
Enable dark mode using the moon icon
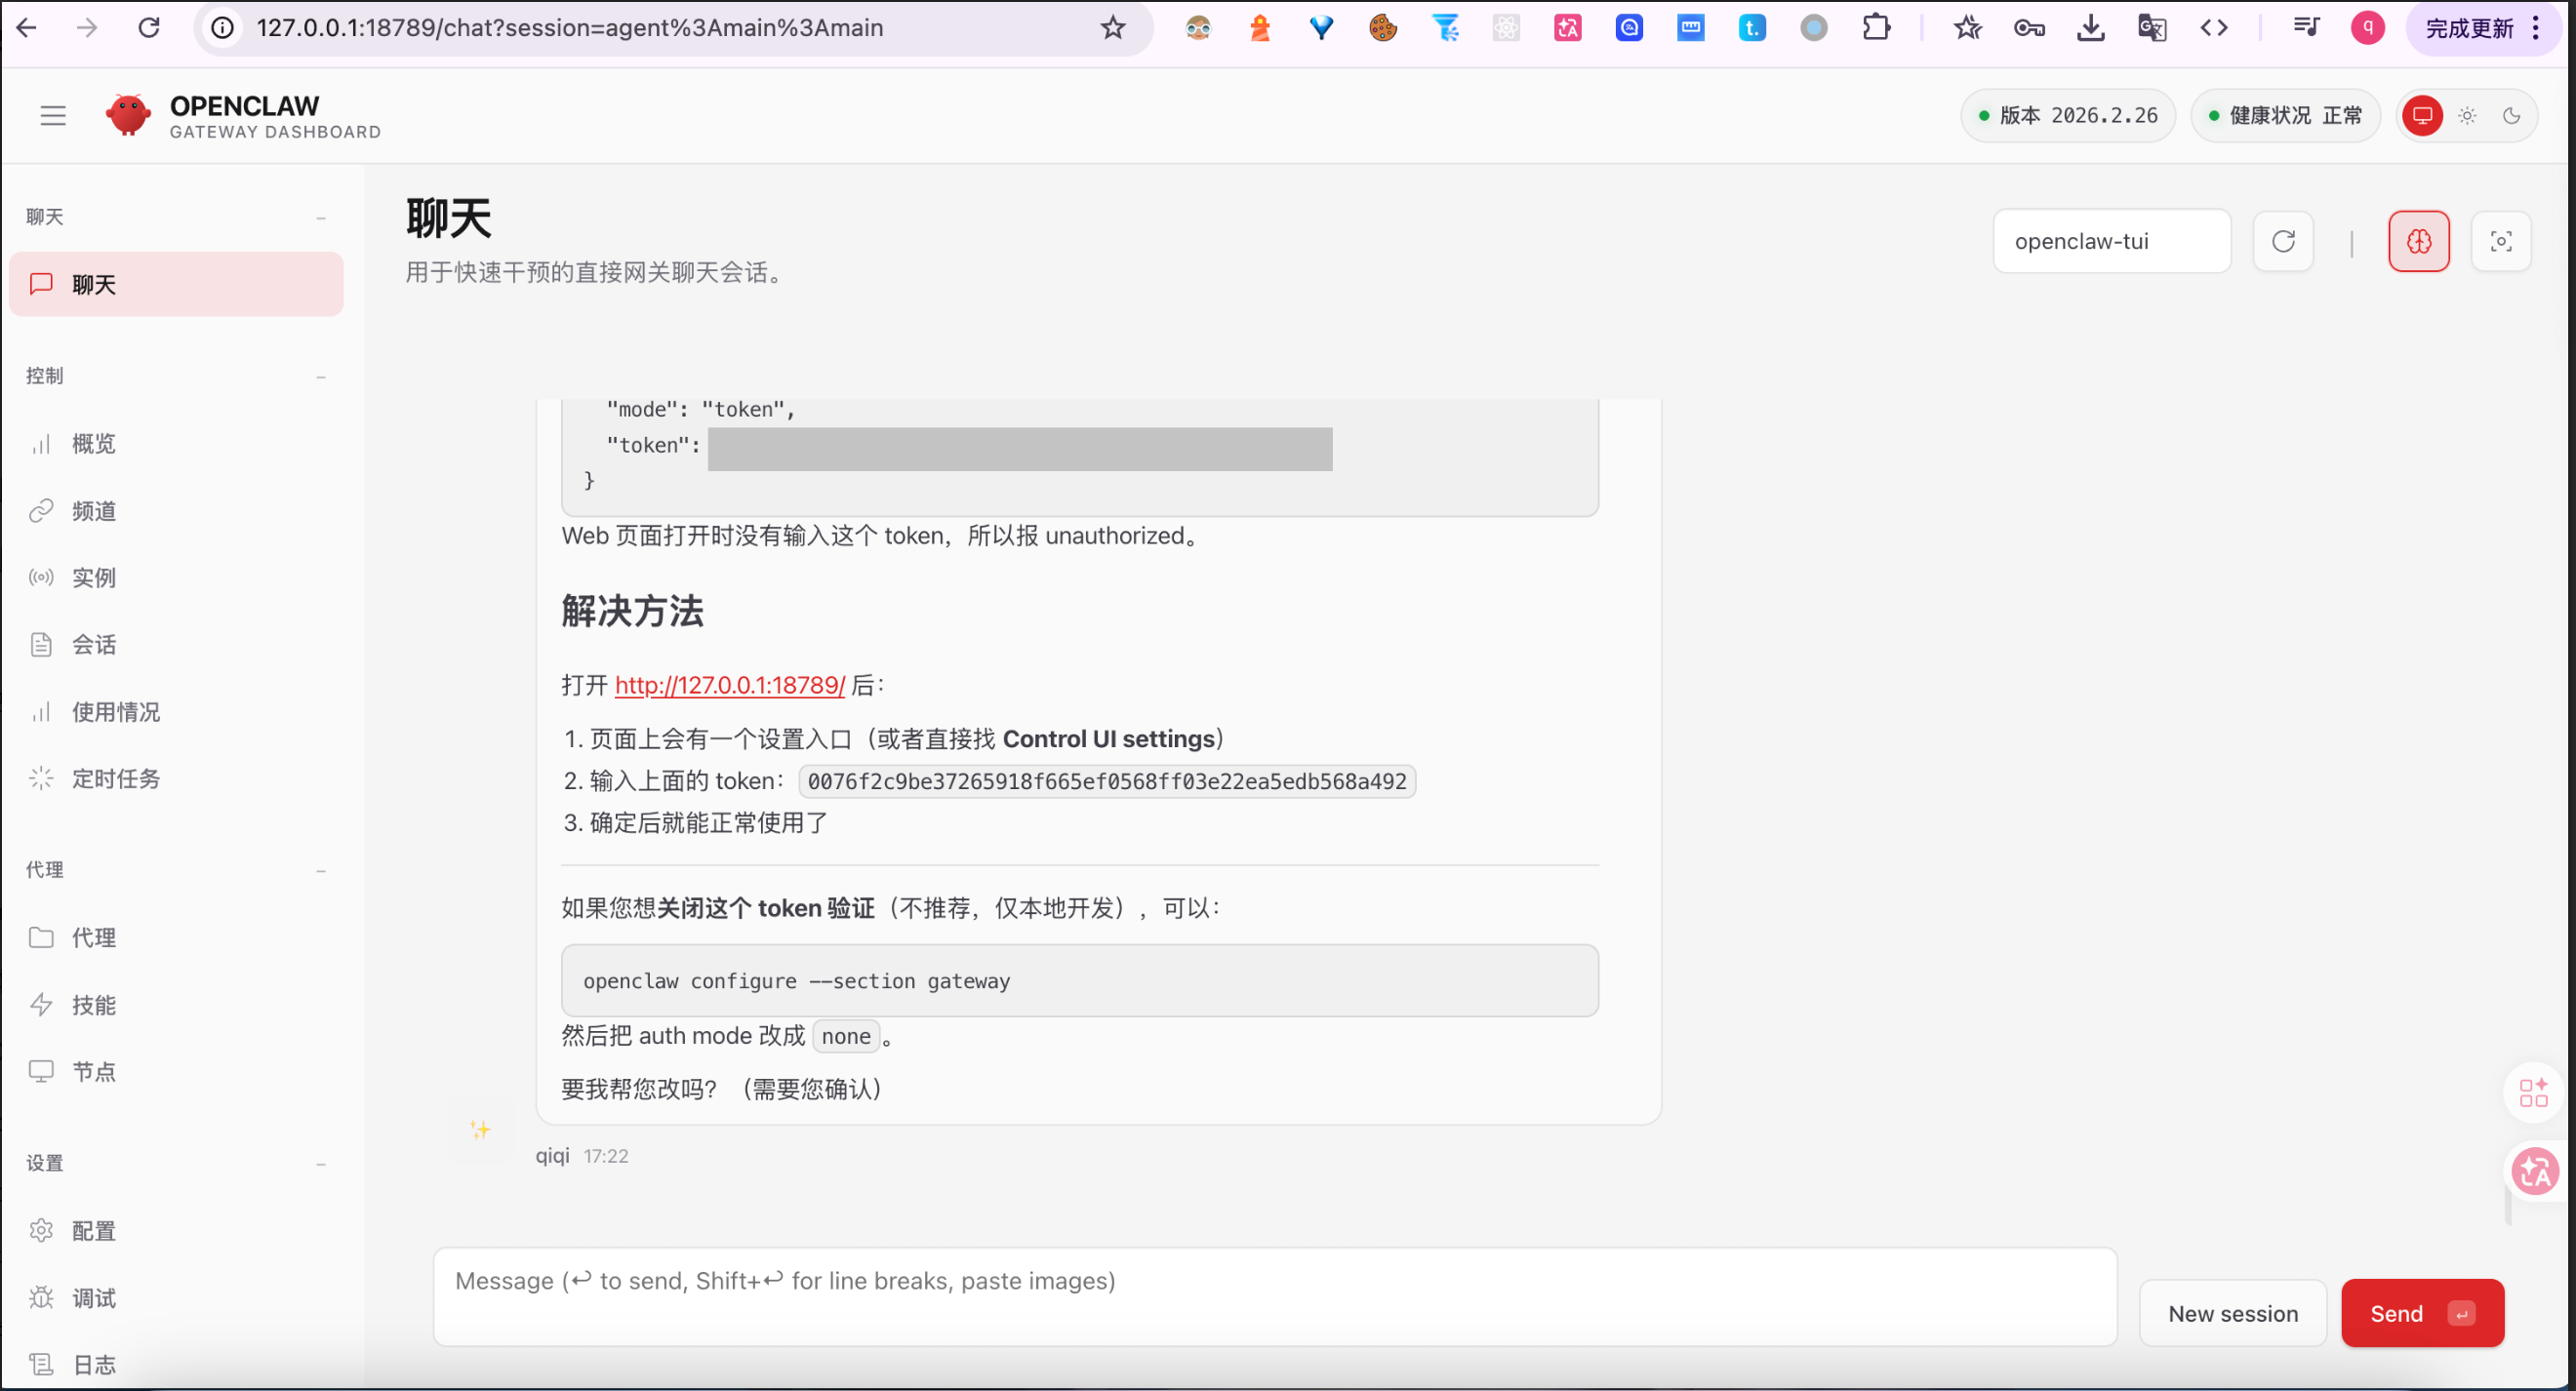tap(2513, 115)
